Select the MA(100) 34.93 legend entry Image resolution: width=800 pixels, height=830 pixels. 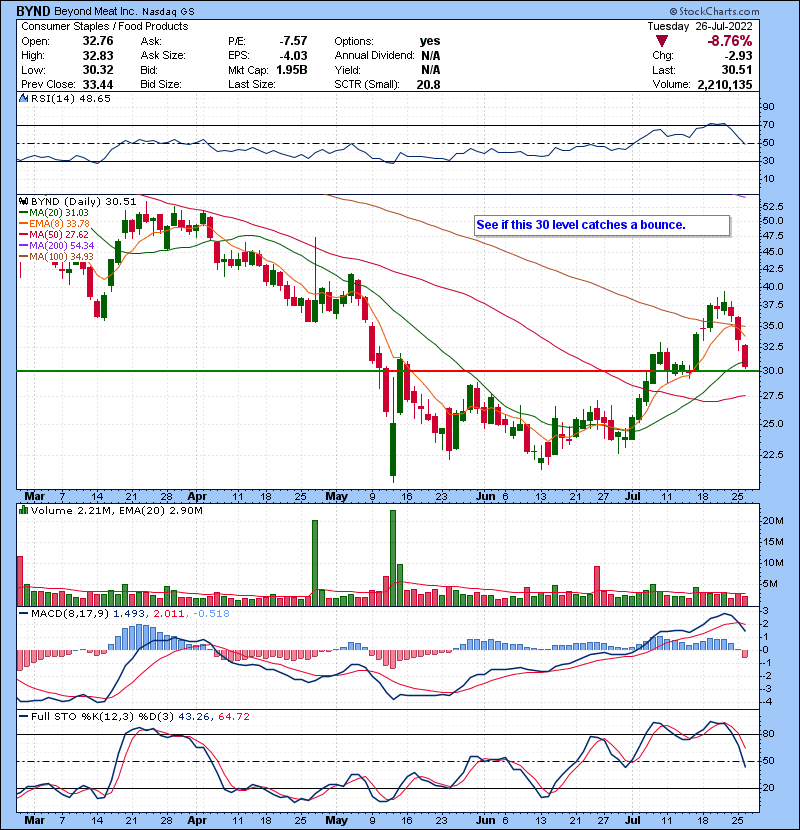(56, 257)
